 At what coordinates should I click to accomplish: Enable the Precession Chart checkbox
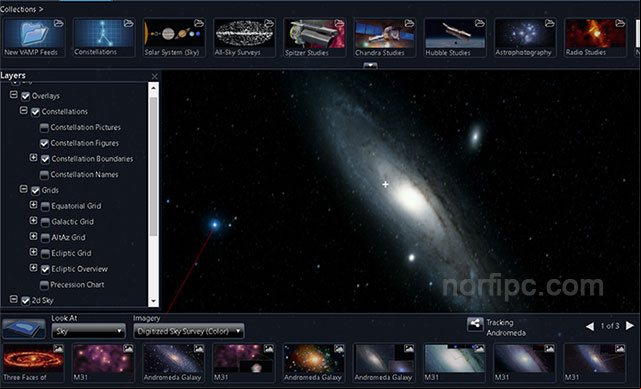45,285
